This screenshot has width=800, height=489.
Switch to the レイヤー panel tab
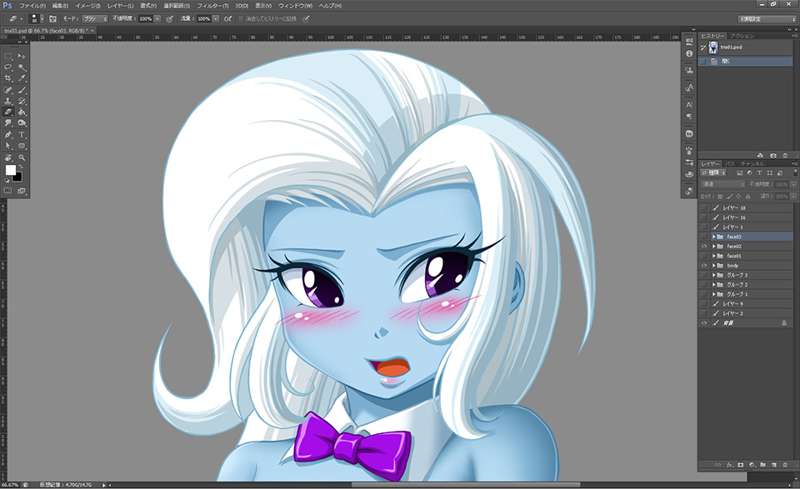710,164
